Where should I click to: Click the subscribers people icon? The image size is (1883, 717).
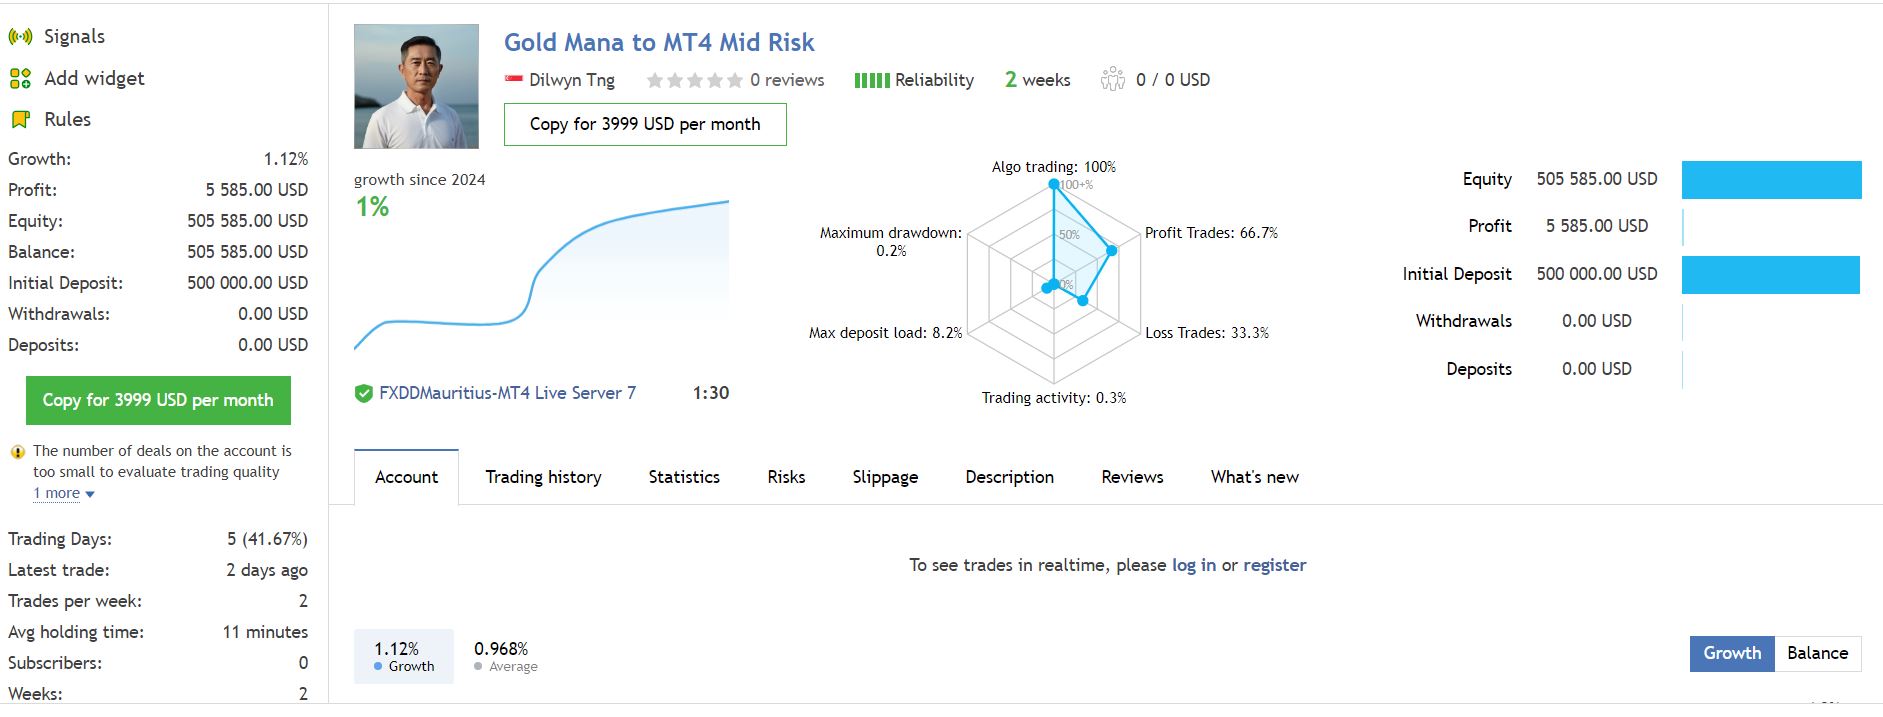(x=1112, y=80)
